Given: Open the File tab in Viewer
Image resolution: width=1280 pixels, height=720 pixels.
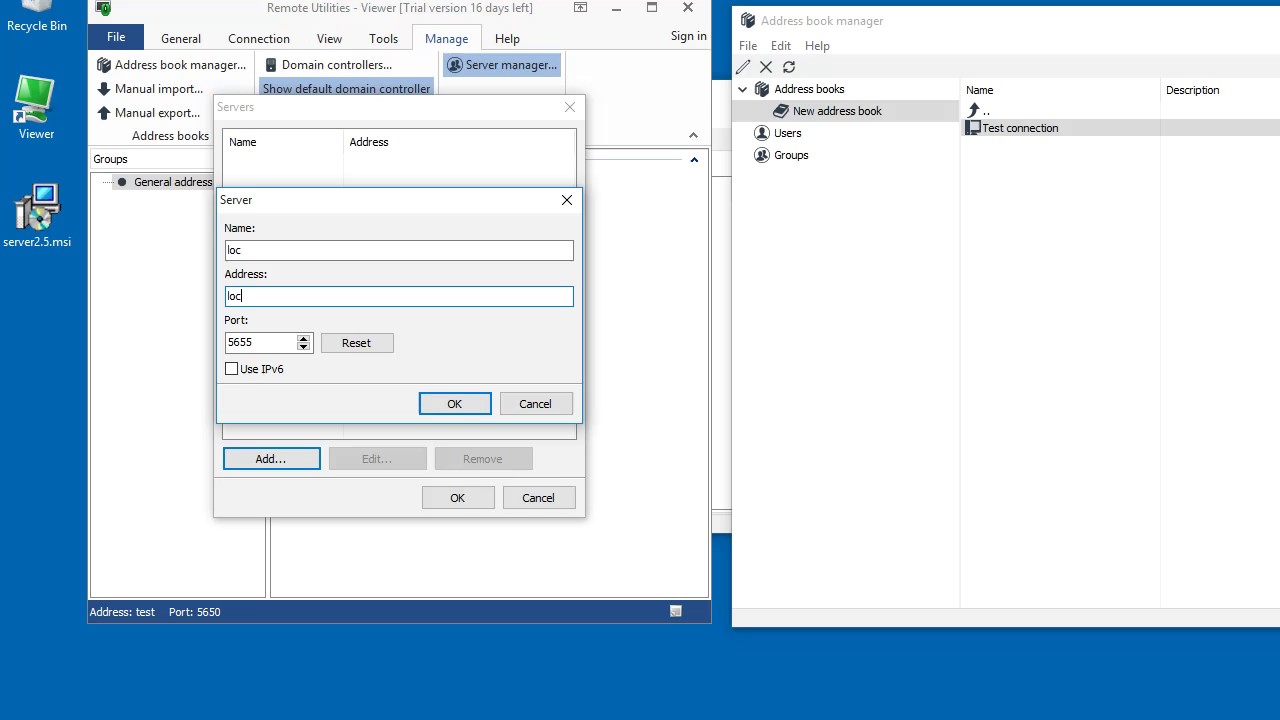Looking at the screenshot, I should coord(116,37).
